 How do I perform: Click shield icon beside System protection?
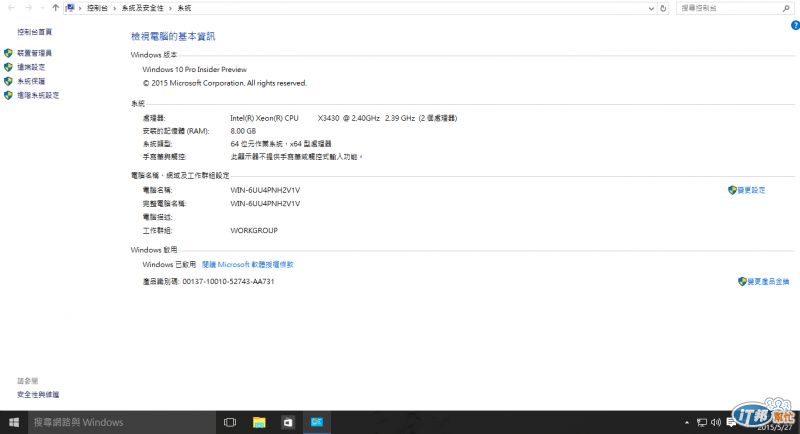coord(8,81)
